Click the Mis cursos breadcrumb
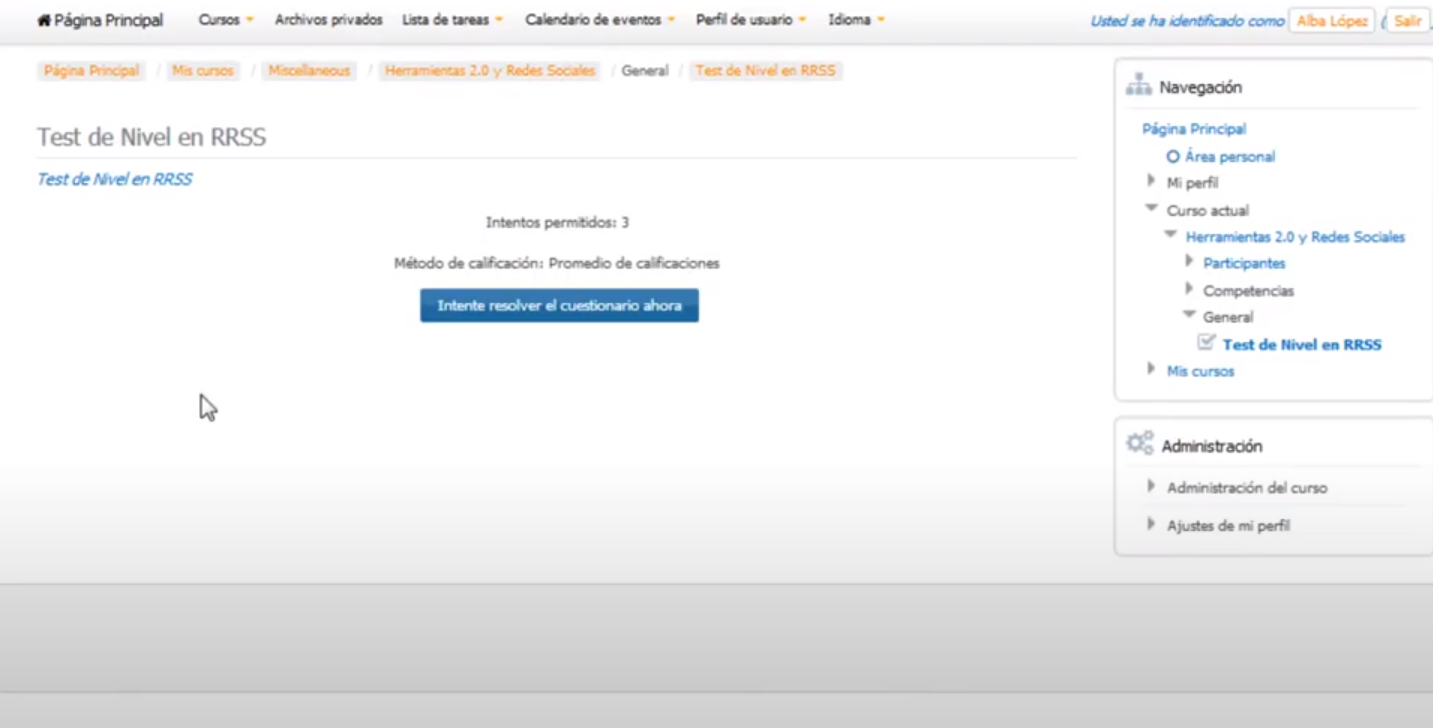Viewport: 1433px width, 728px height. pos(202,71)
